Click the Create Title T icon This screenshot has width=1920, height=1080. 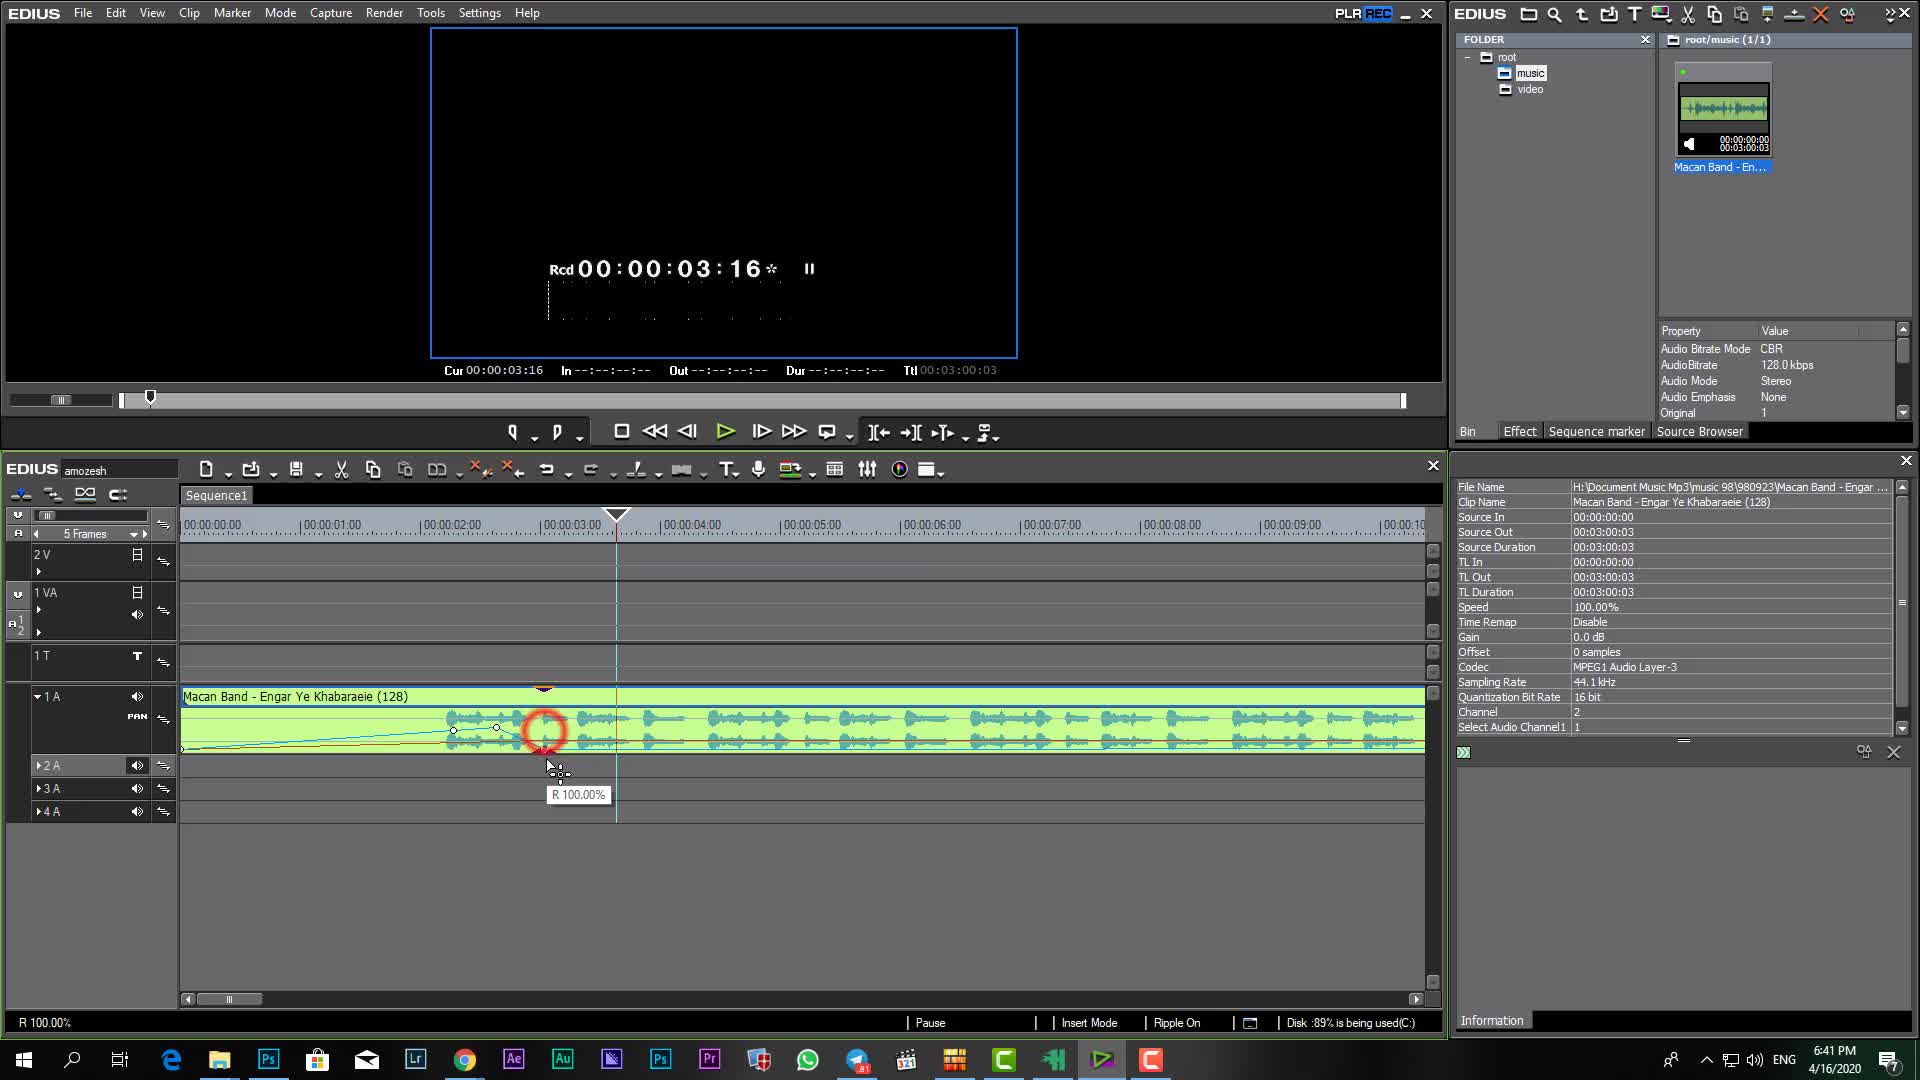tap(726, 470)
